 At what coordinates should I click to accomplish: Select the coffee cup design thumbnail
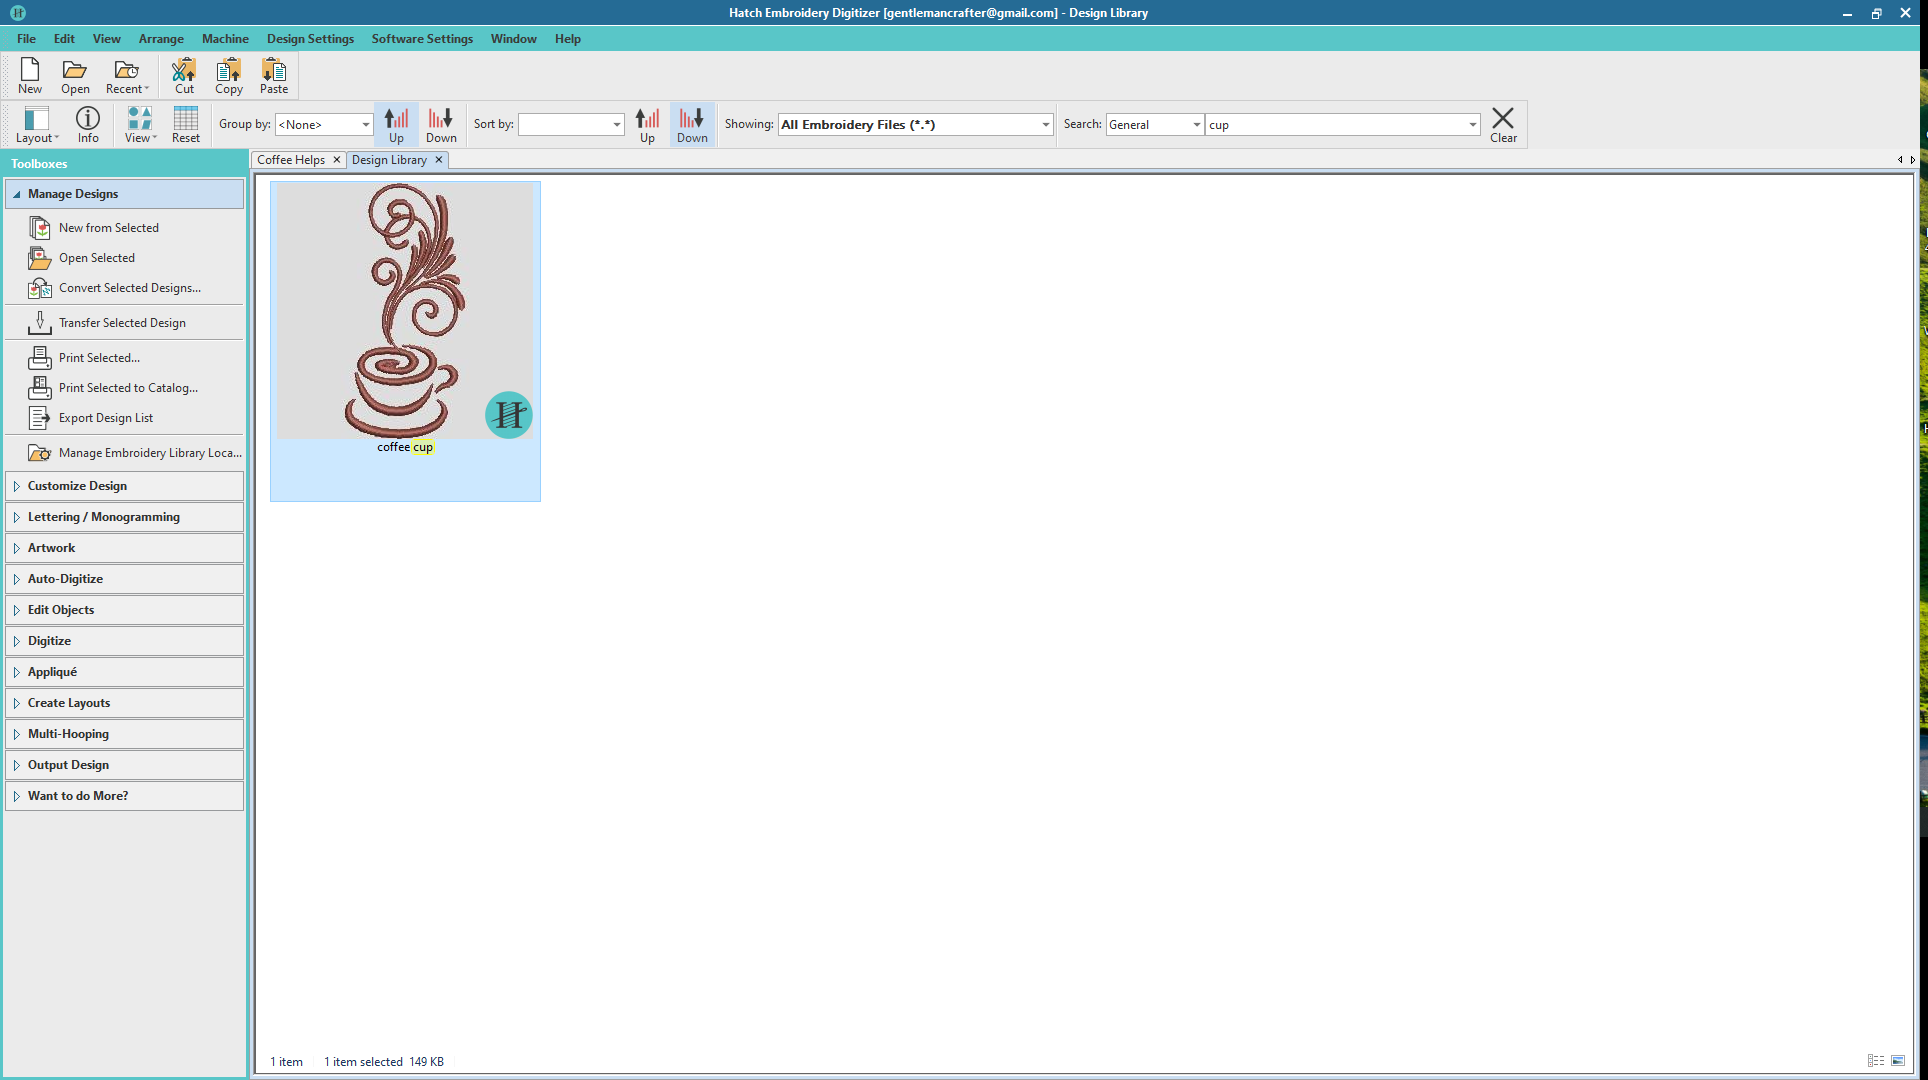click(405, 312)
